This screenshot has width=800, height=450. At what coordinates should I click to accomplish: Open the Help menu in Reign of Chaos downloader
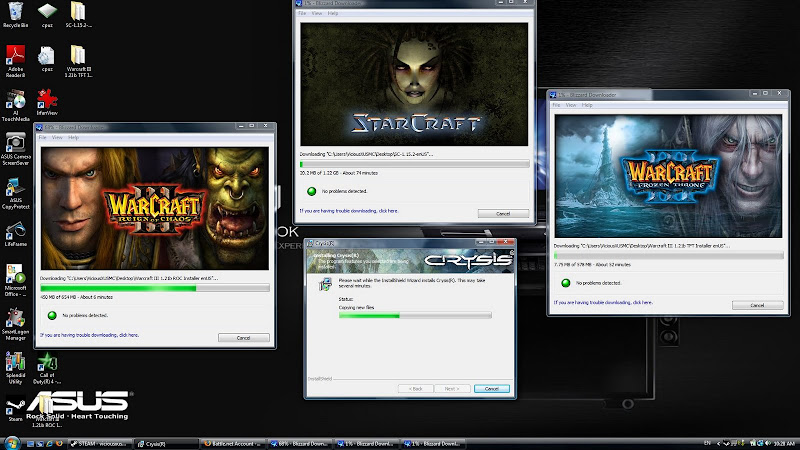(x=73, y=138)
